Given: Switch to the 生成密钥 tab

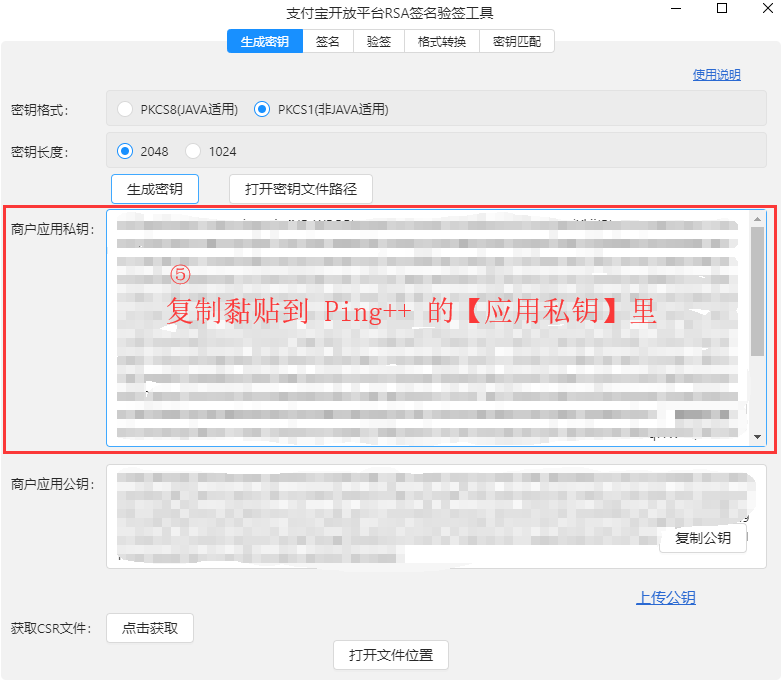Looking at the screenshot, I should (265, 41).
